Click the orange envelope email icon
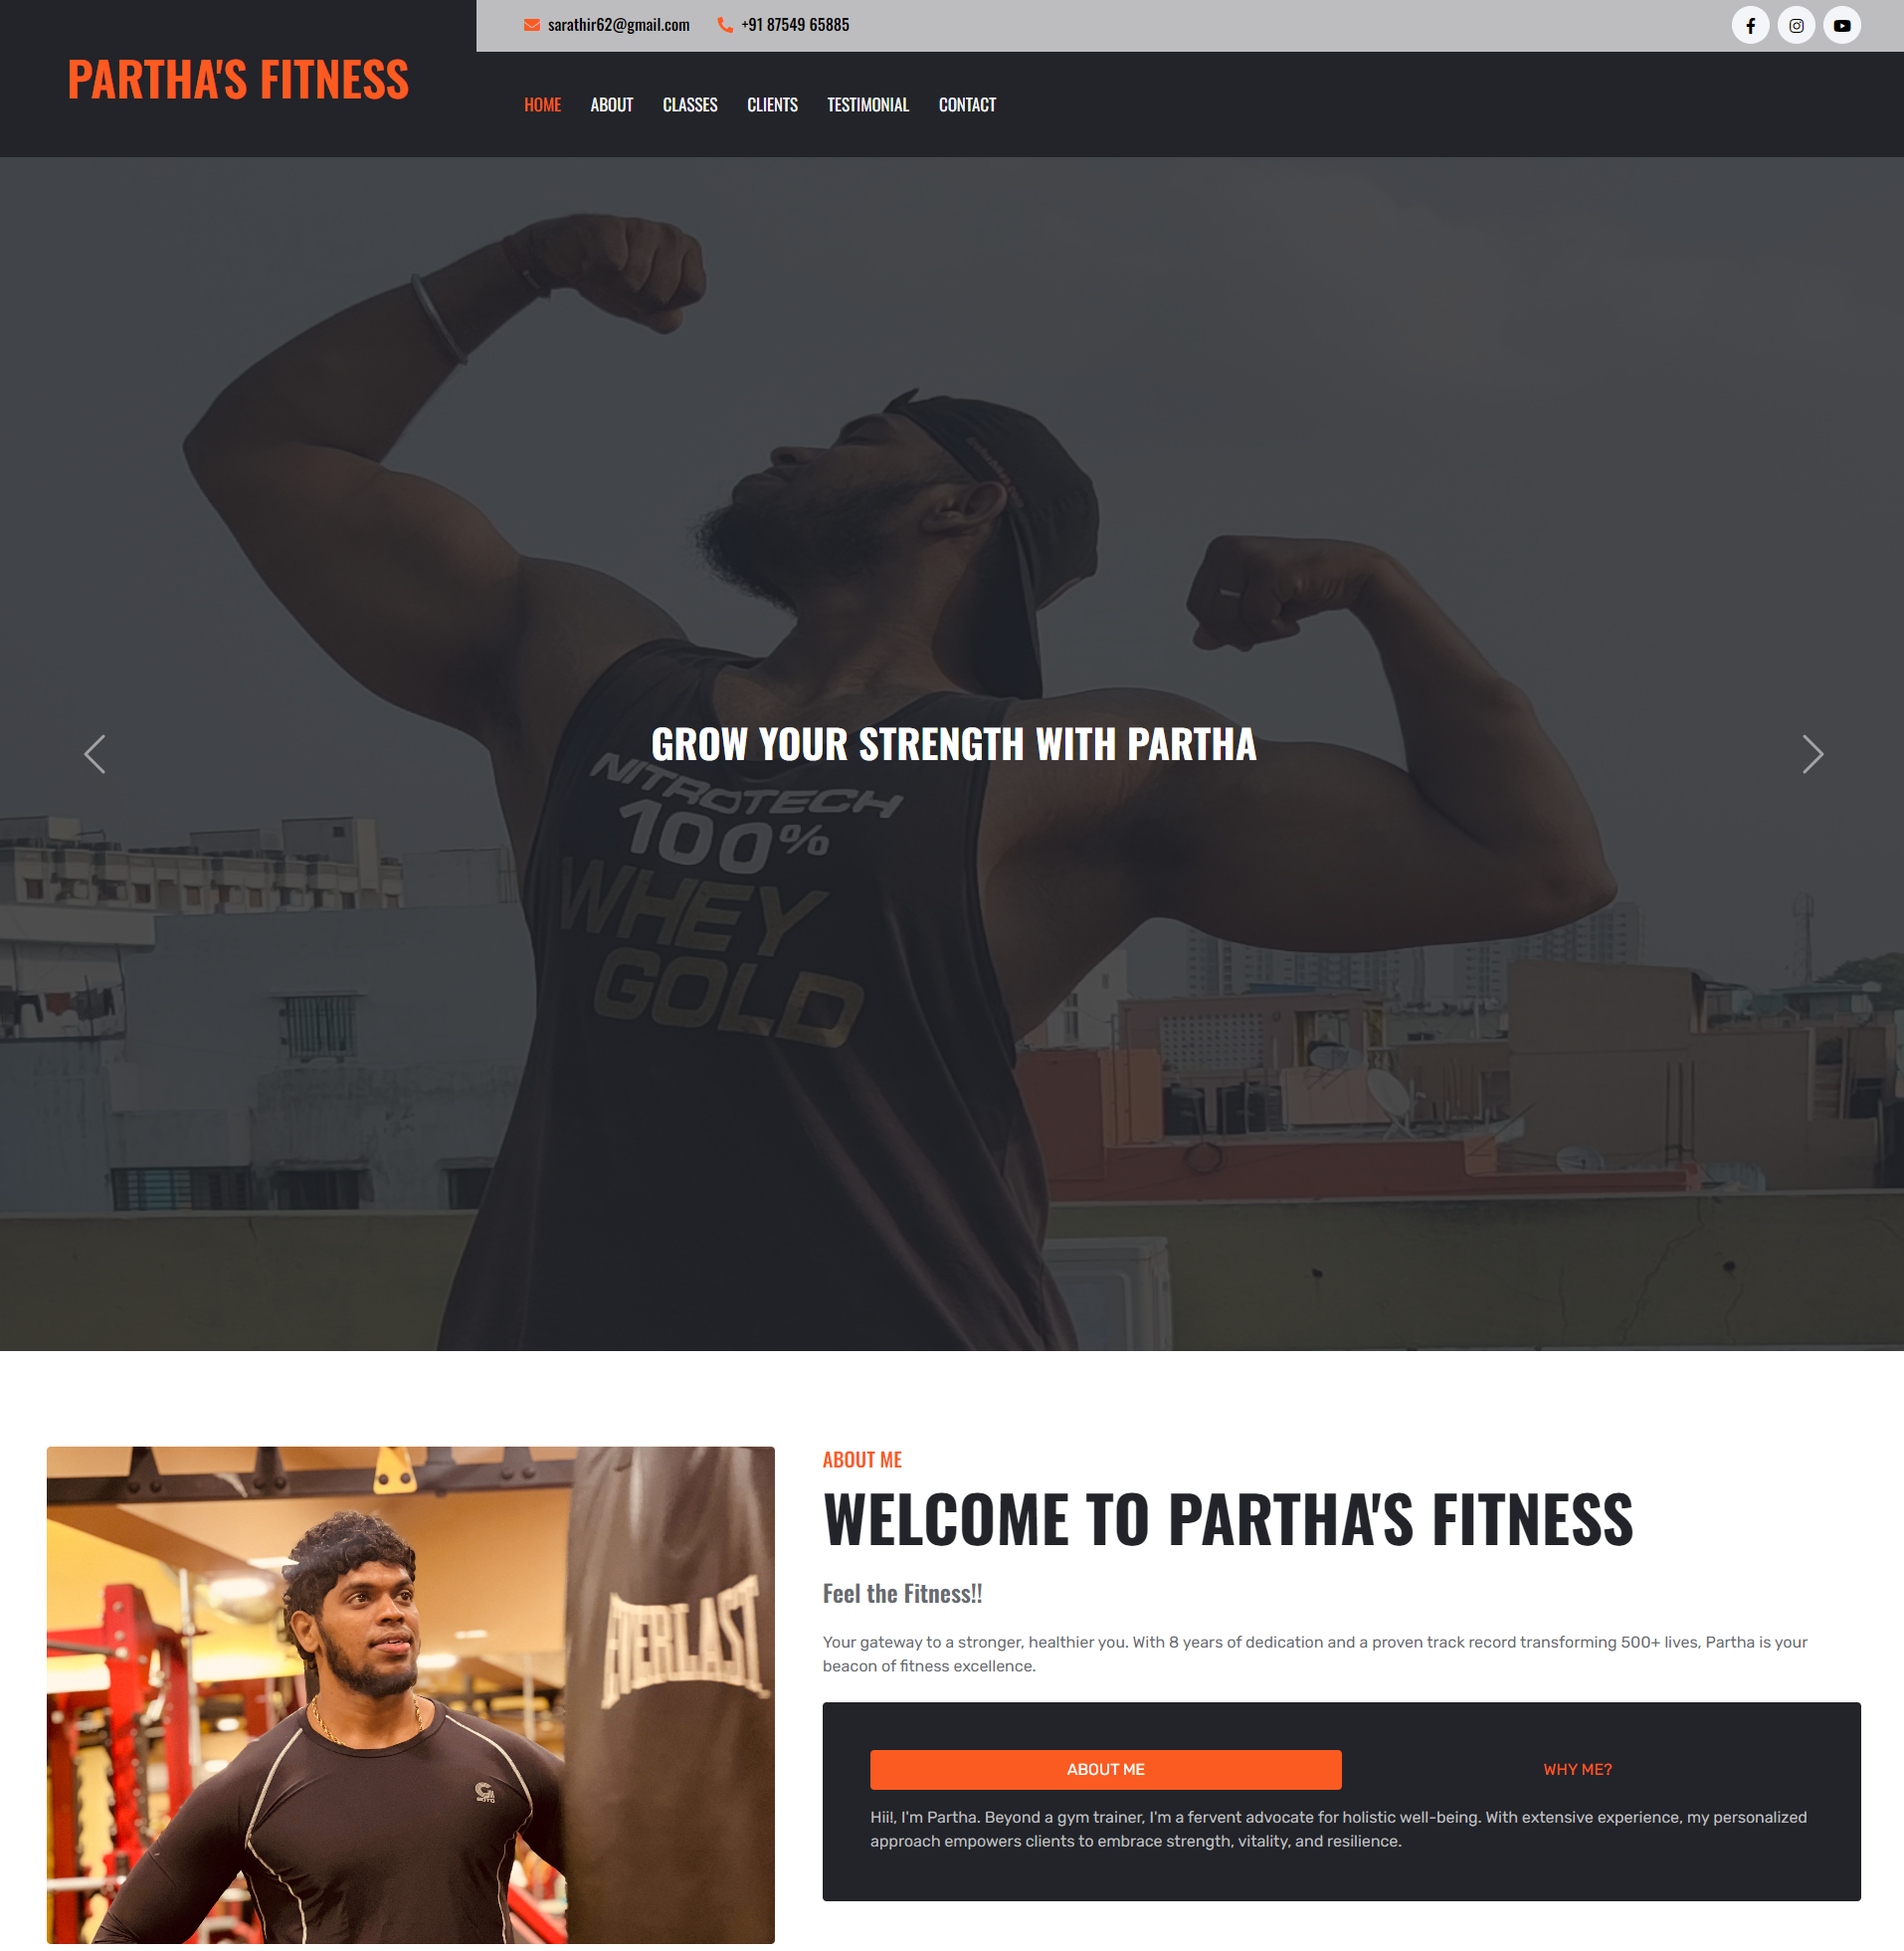1904x1951 pixels. point(532,25)
